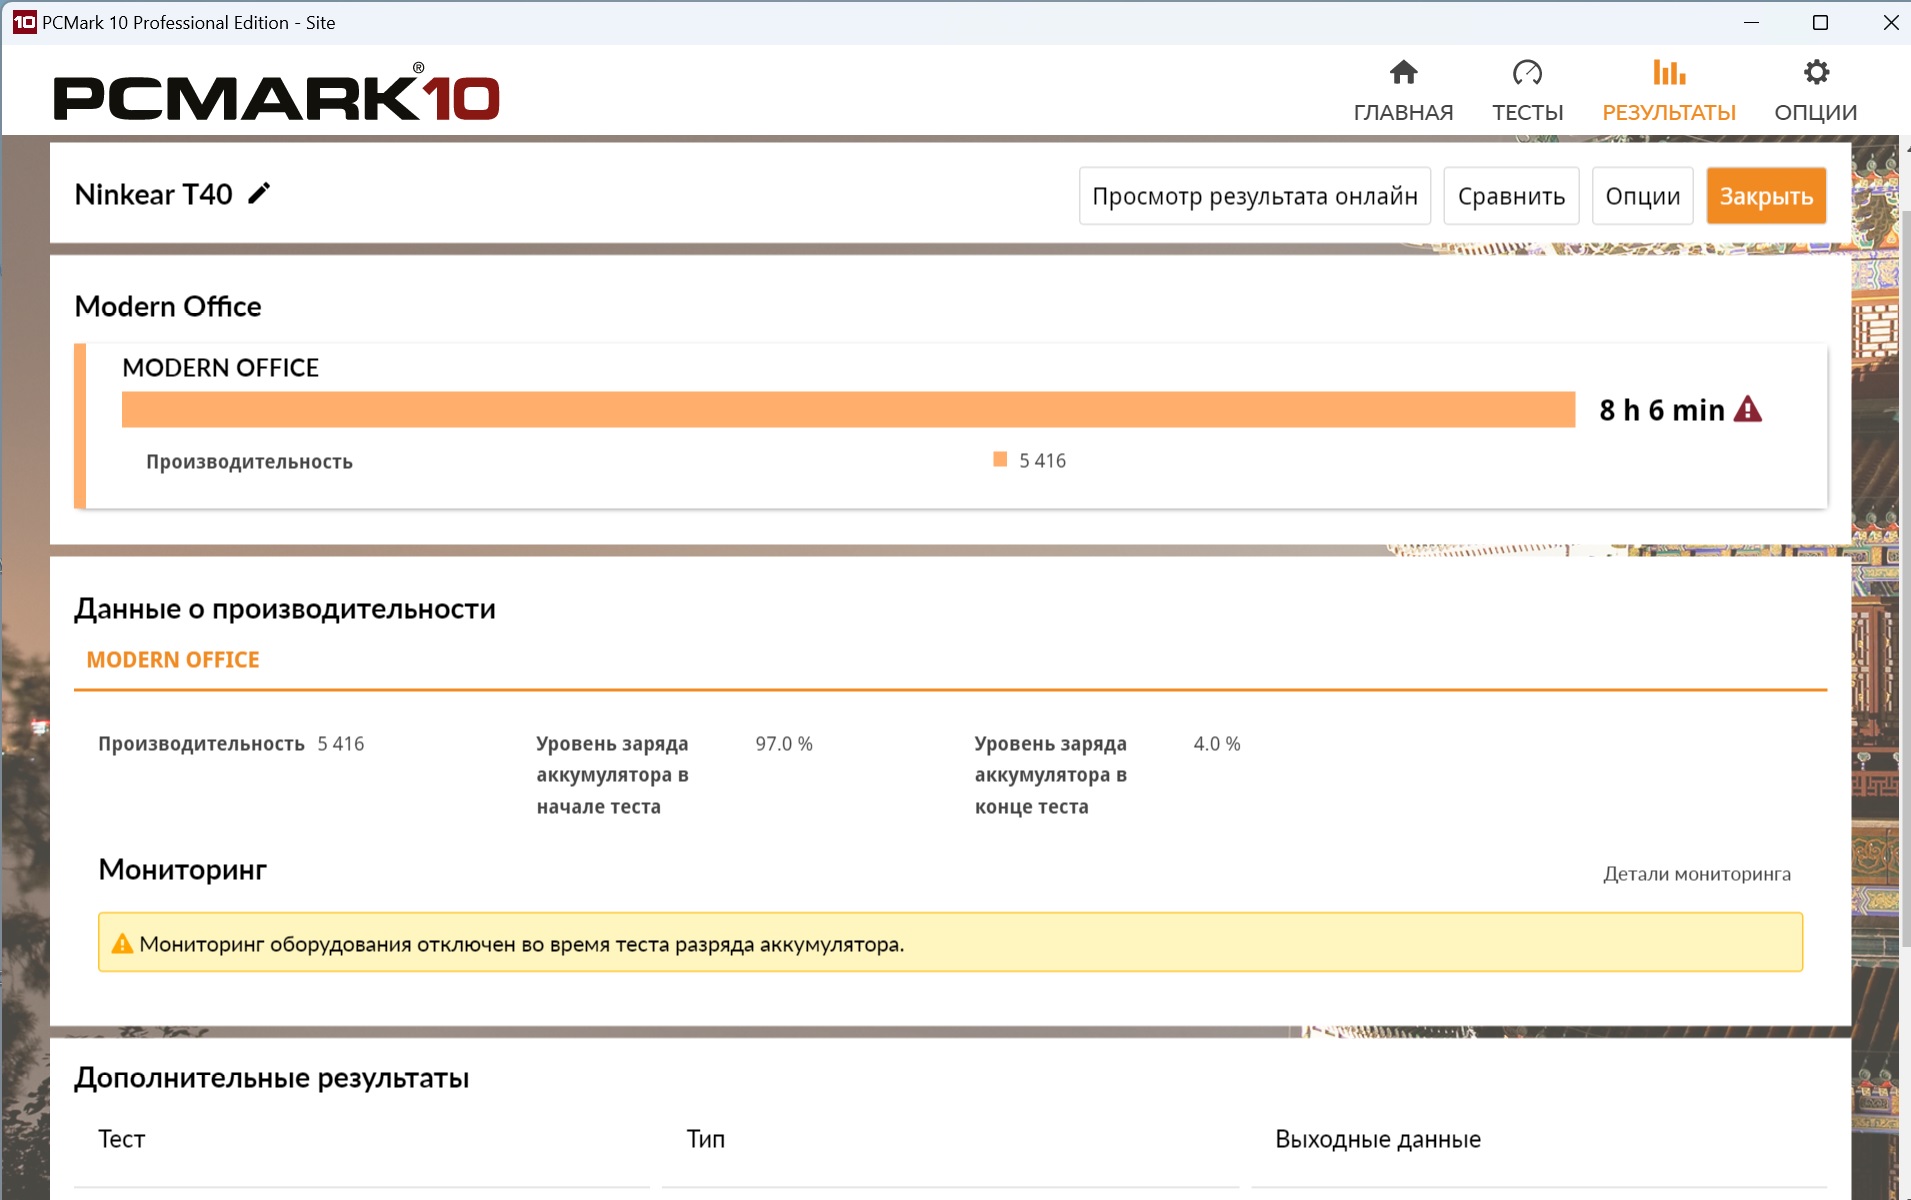Click the Ninkear T40 result title
The width and height of the screenshot is (1911, 1200).
coord(153,194)
